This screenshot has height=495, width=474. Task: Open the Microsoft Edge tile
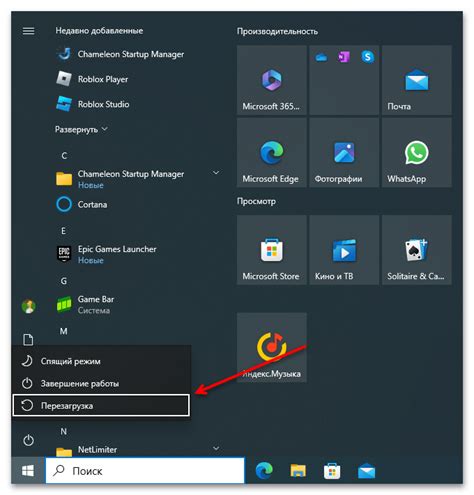[271, 153]
